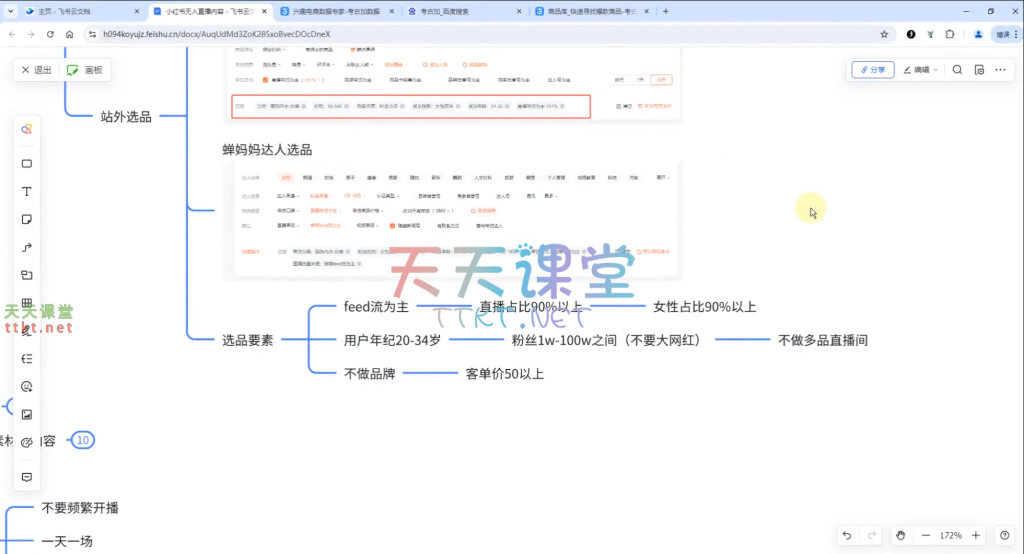The image size is (1024, 554).
Task: Click the 退出 exit button
Action: point(35,70)
